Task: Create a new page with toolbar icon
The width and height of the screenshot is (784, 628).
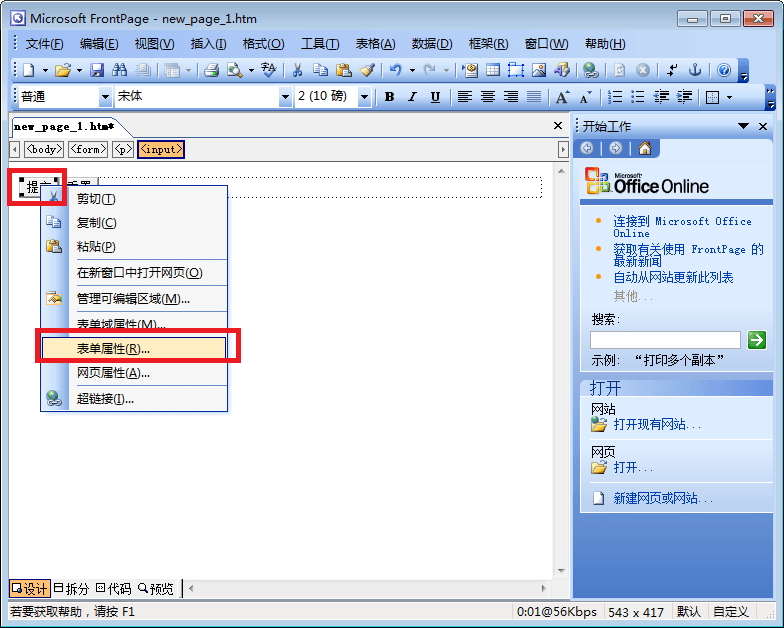Action: pyautogui.click(x=29, y=70)
